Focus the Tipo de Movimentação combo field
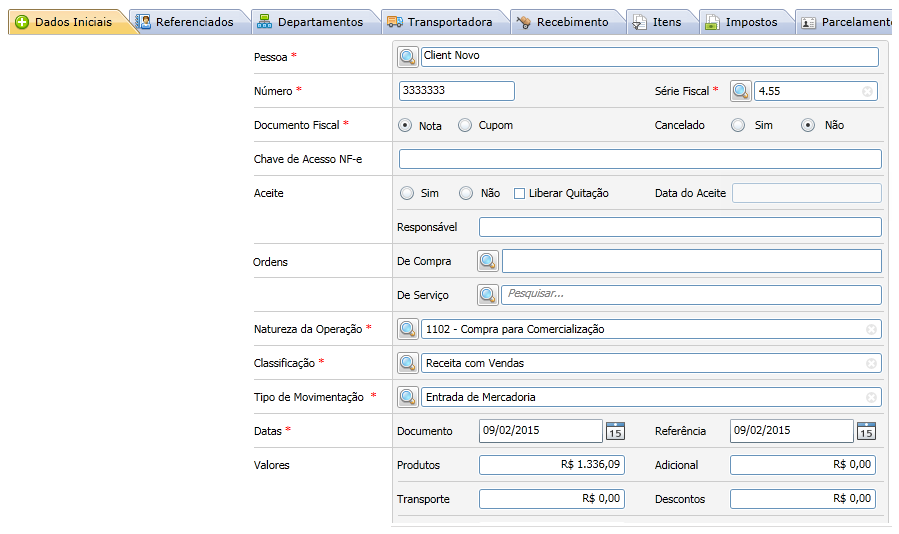Image resolution: width=899 pixels, height=534 pixels. (x=651, y=397)
